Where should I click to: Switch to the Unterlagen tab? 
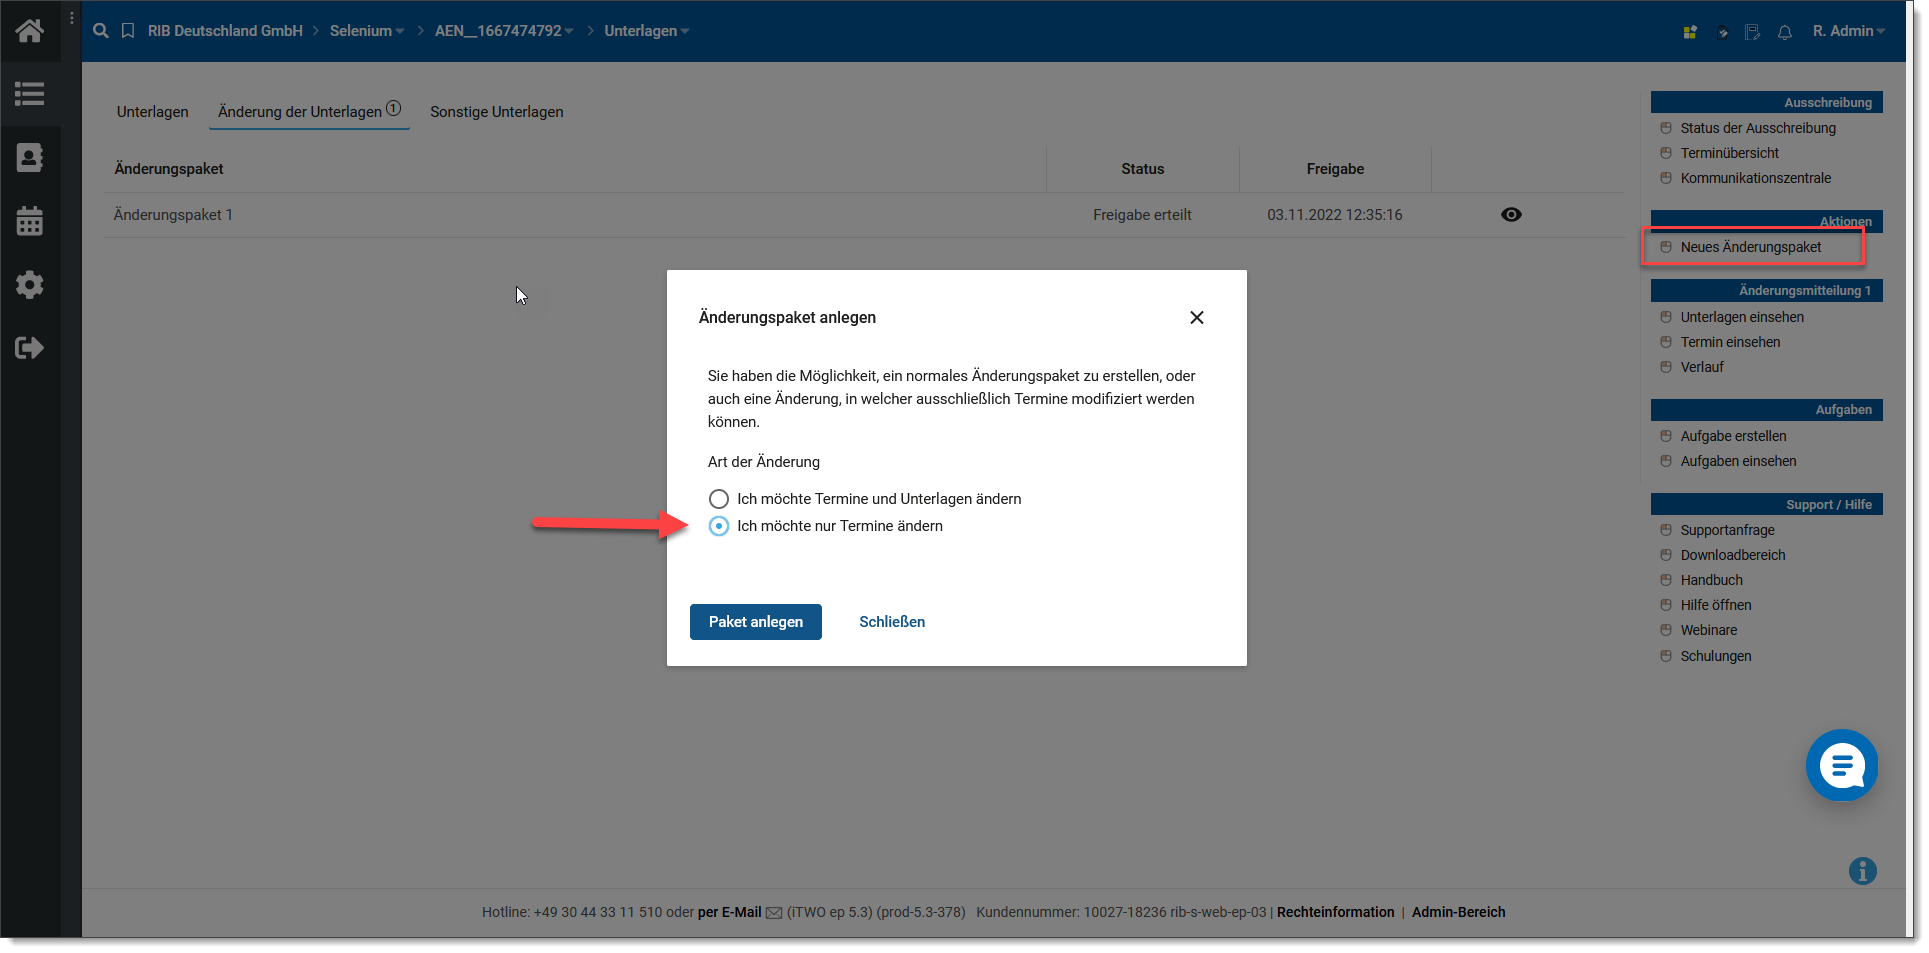152,112
